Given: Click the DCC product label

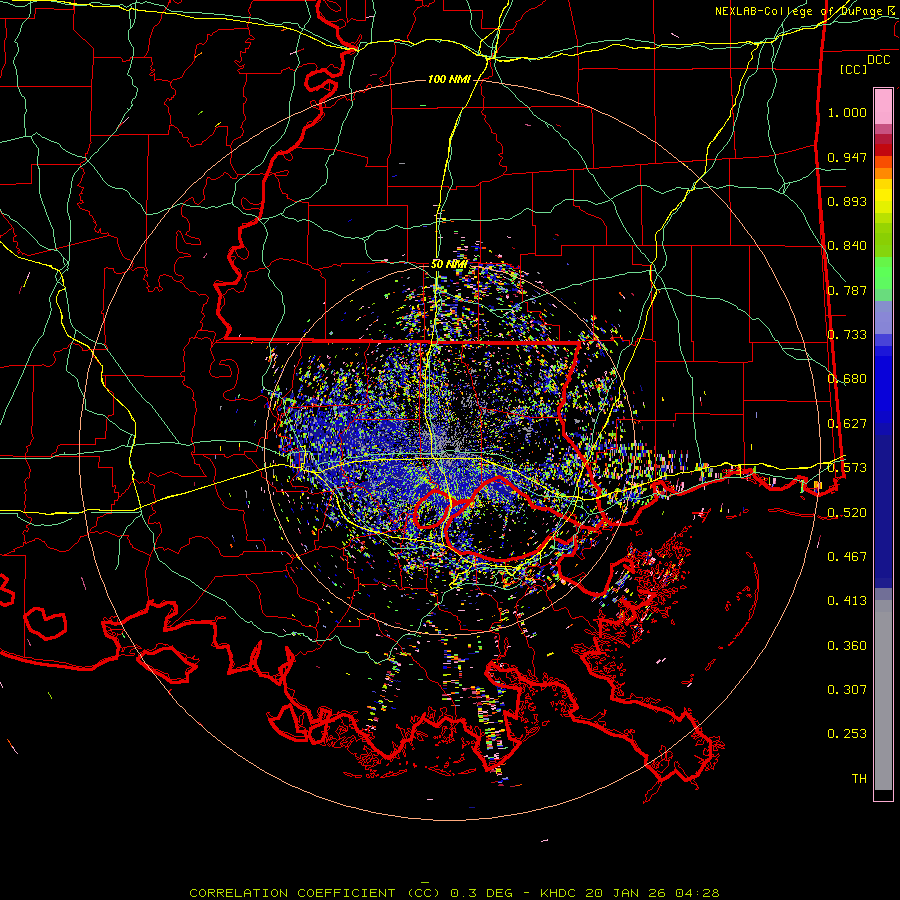Looking at the screenshot, I should tap(878, 60).
